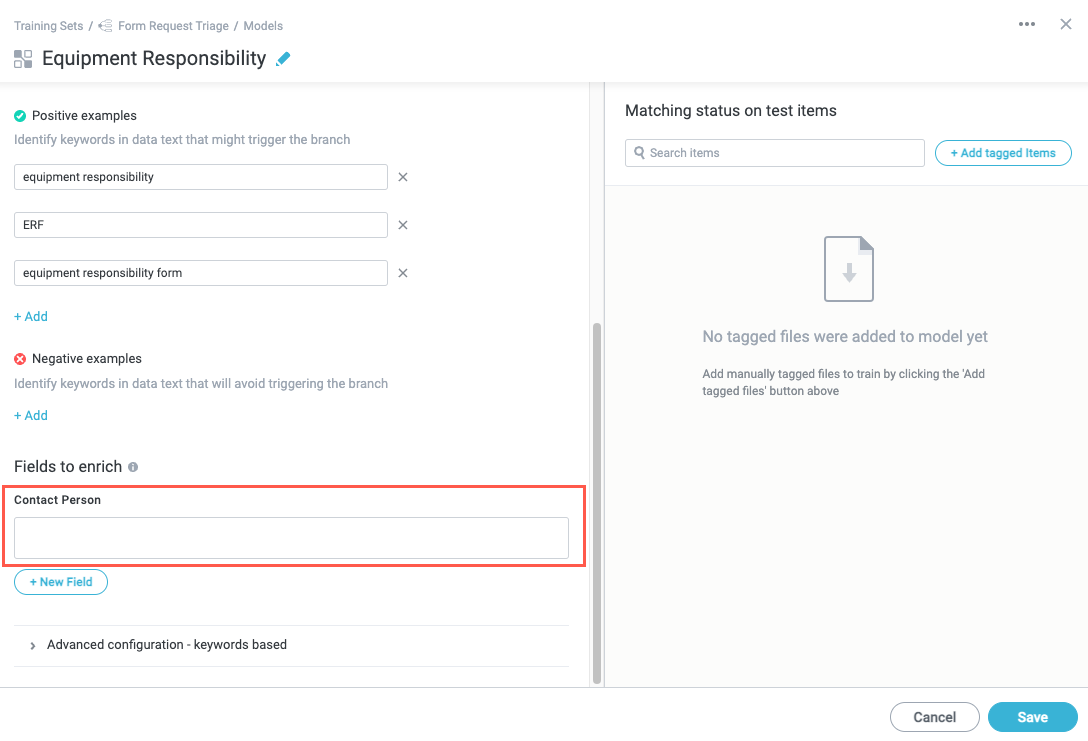Open Training Sets breadcrumb
This screenshot has width=1088, height=741.
(x=49, y=26)
